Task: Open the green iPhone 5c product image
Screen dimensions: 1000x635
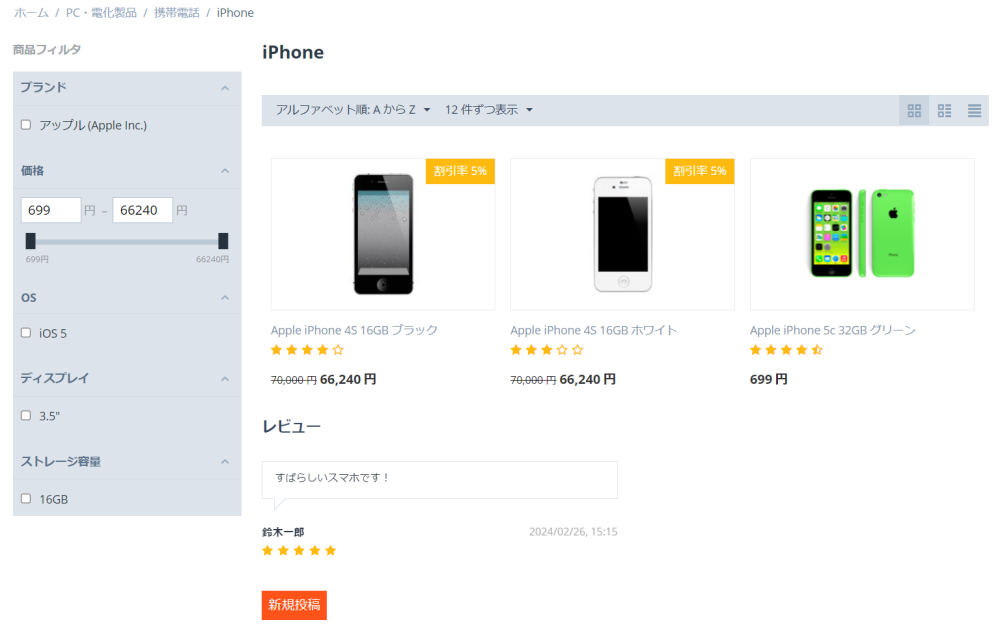Action: pos(862,234)
